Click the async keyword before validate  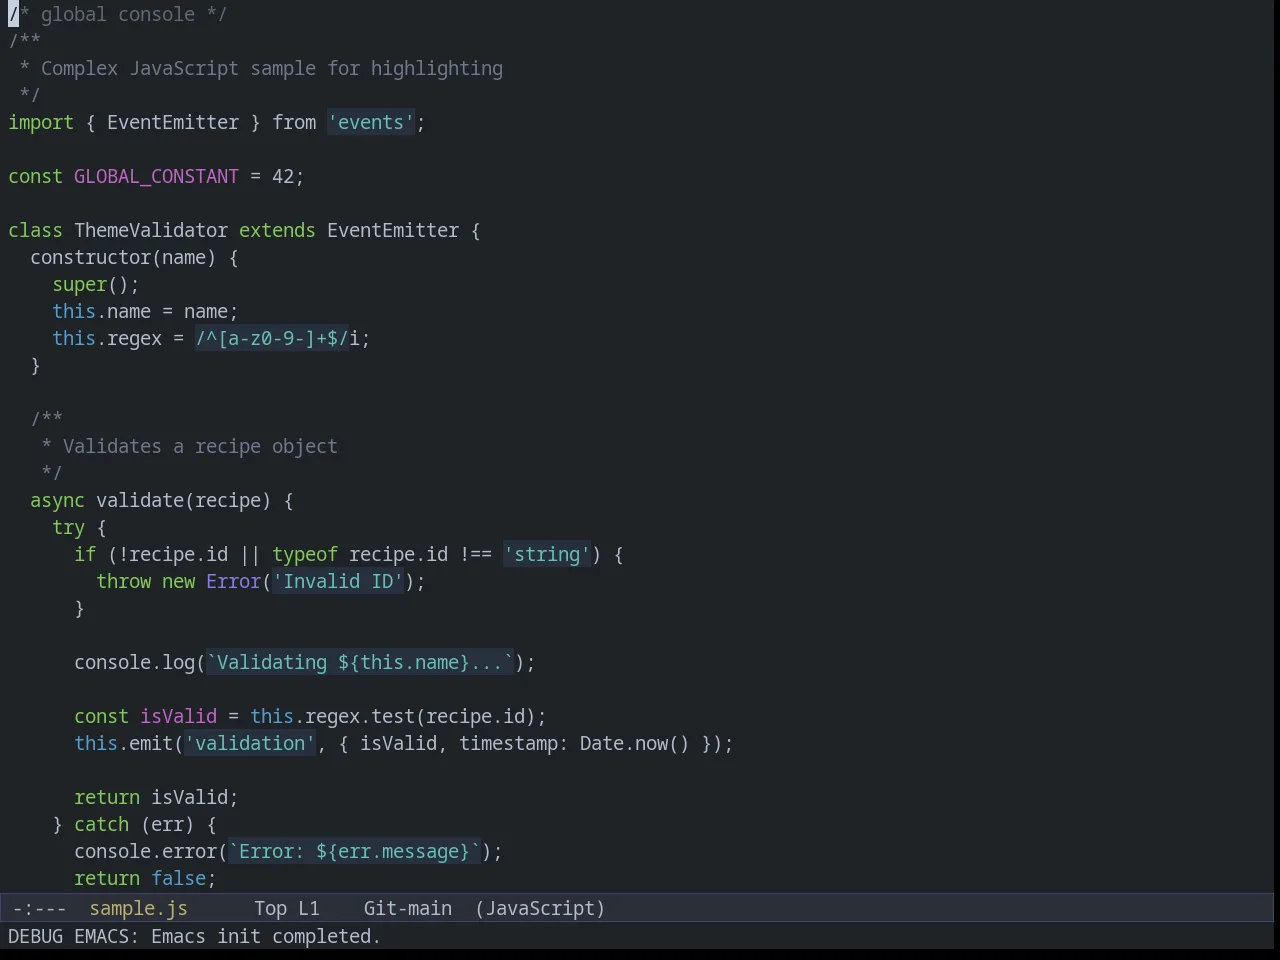point(57,500)
